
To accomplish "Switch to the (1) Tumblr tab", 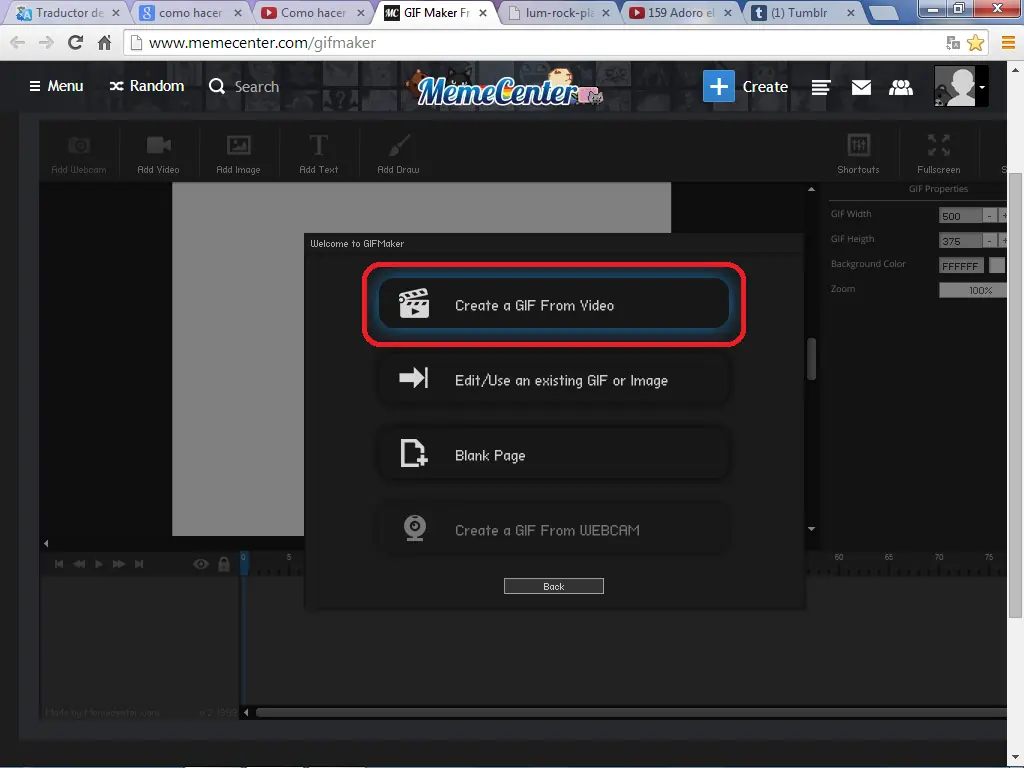I will (x=802, y=12).
